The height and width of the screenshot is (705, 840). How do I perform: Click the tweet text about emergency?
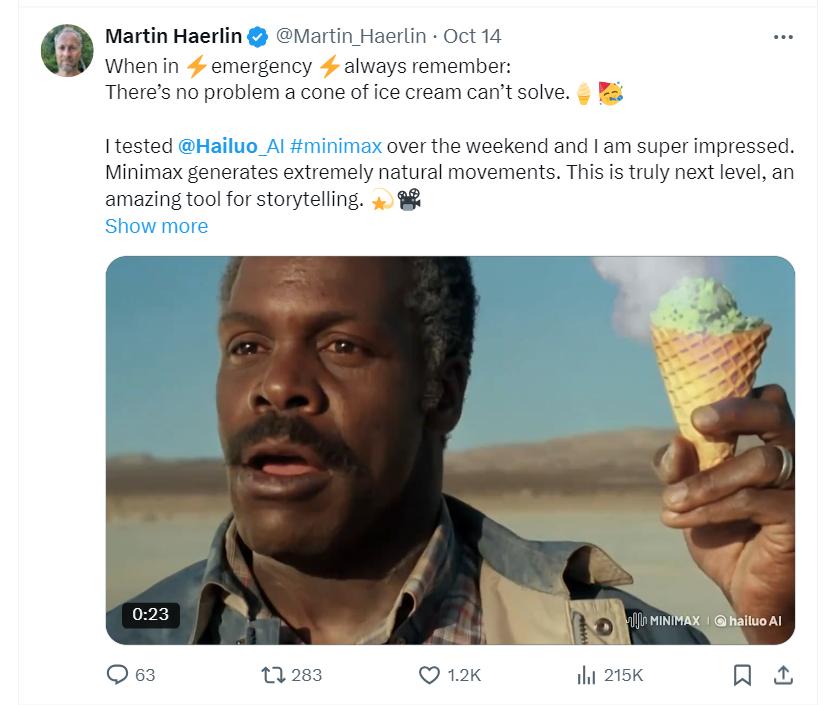(x=308, y=67)
